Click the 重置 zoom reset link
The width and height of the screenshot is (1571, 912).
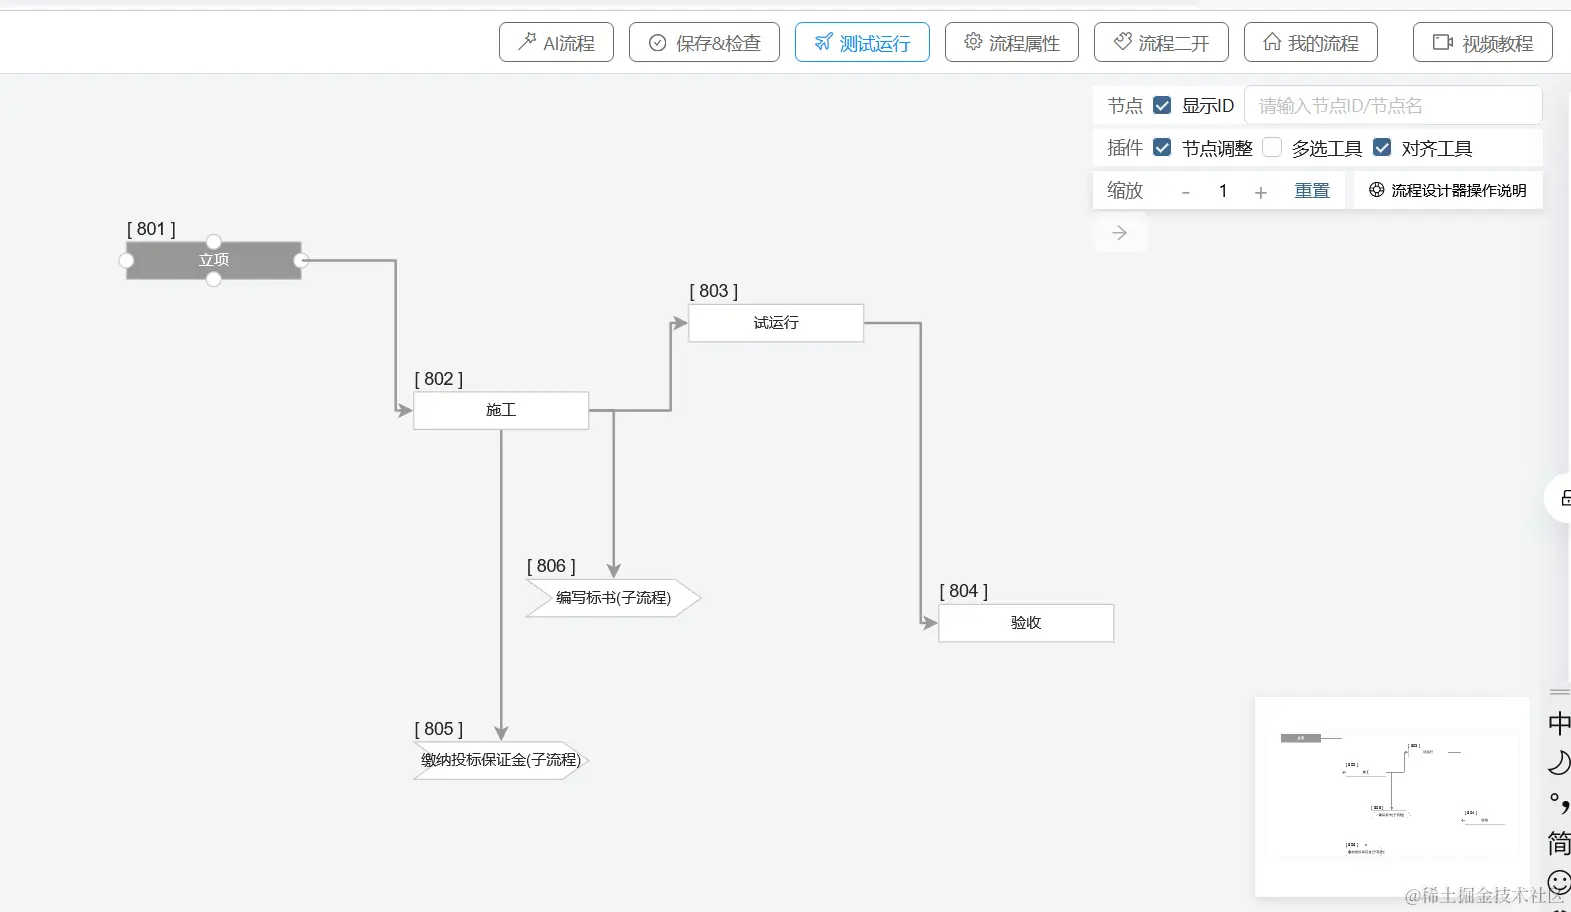click(x=1312, y=191)
